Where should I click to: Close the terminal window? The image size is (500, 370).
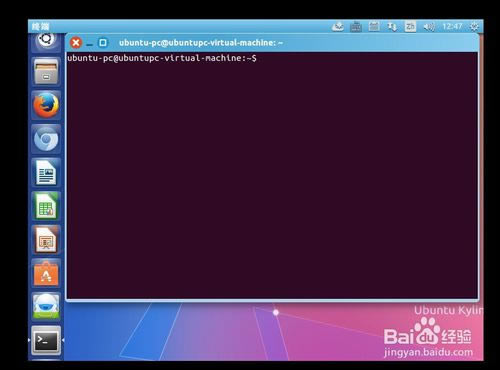pos(76,43)
